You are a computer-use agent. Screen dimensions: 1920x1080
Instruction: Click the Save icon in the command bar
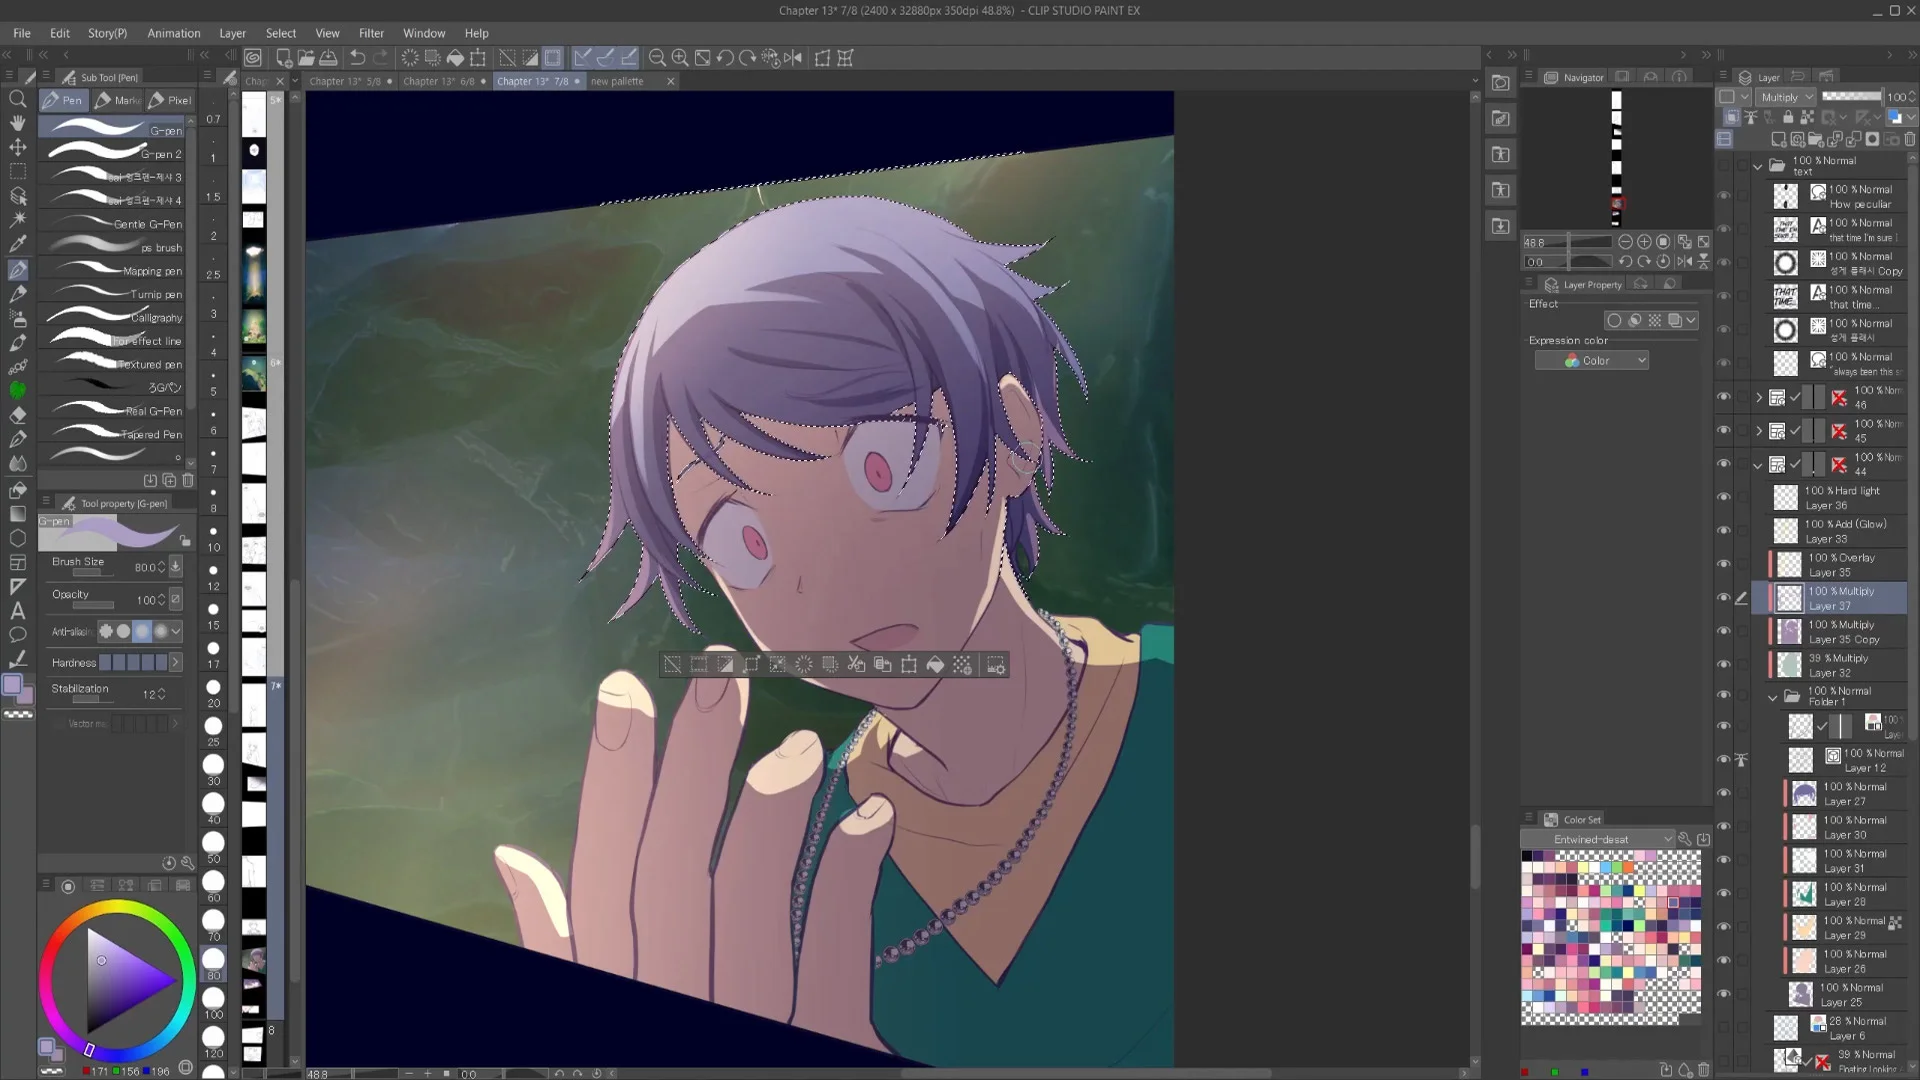pyautogui.click(x=328, y=58)
